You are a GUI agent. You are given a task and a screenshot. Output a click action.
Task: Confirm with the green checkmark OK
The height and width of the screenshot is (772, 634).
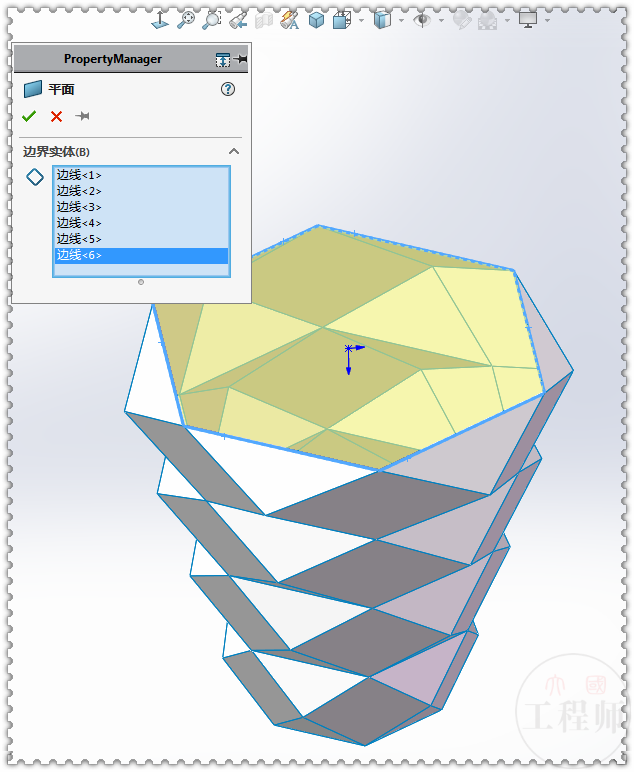(x=29, y=116)
